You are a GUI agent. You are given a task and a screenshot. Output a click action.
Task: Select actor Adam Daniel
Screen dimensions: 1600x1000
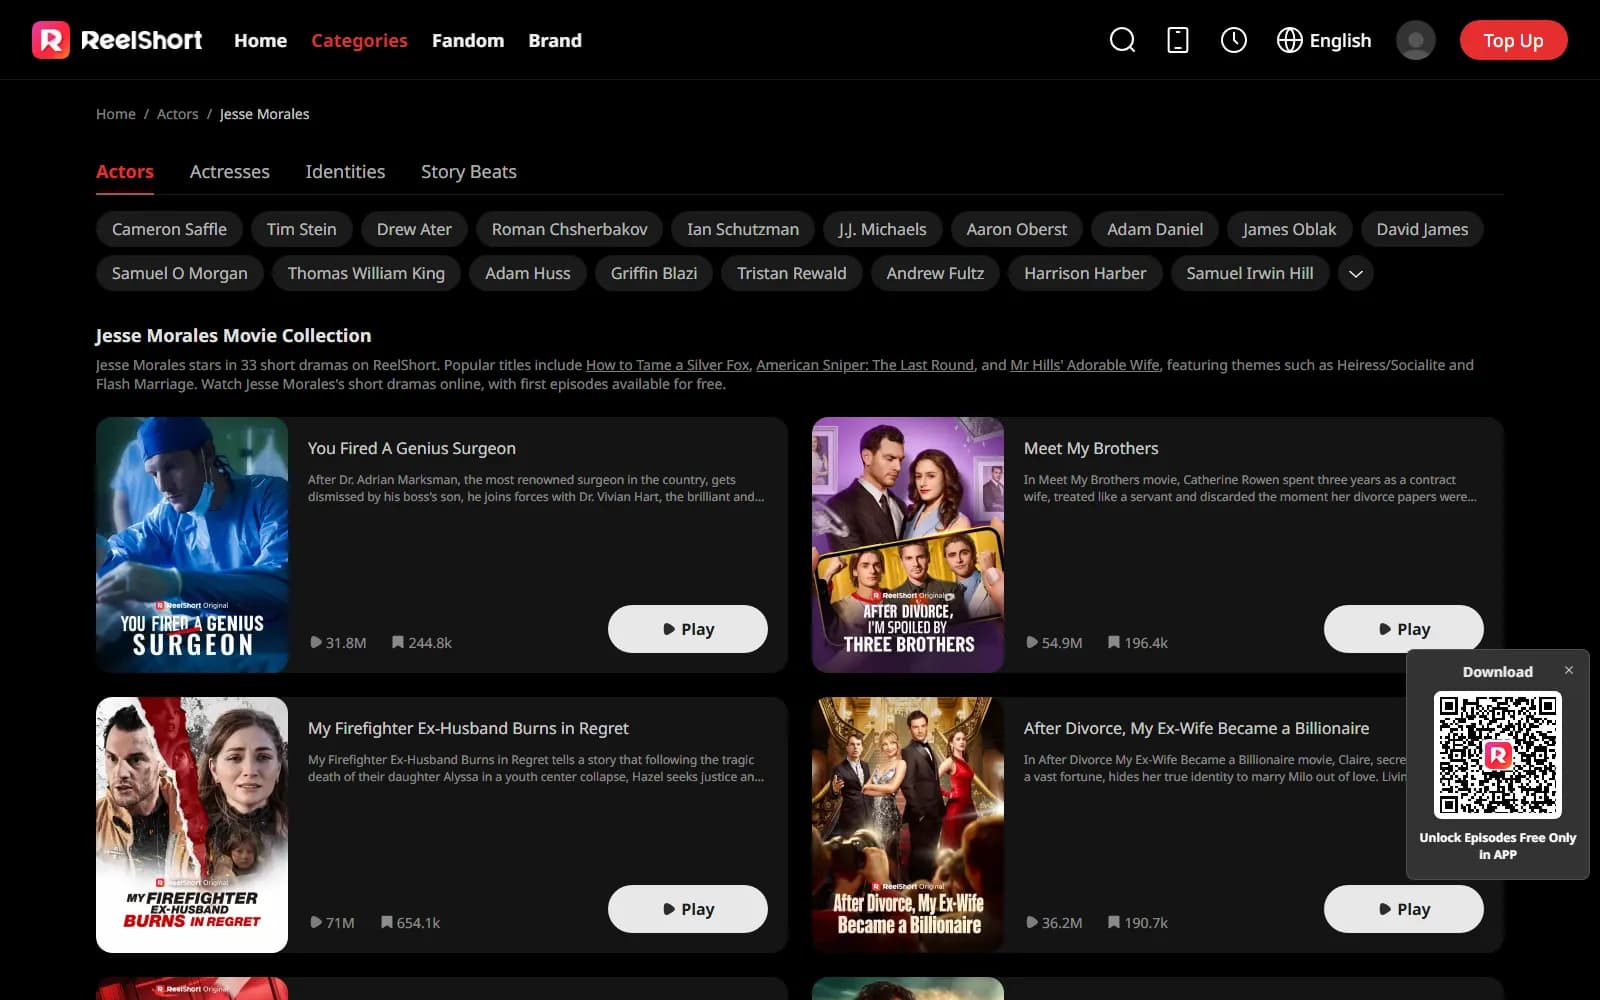1155,229
